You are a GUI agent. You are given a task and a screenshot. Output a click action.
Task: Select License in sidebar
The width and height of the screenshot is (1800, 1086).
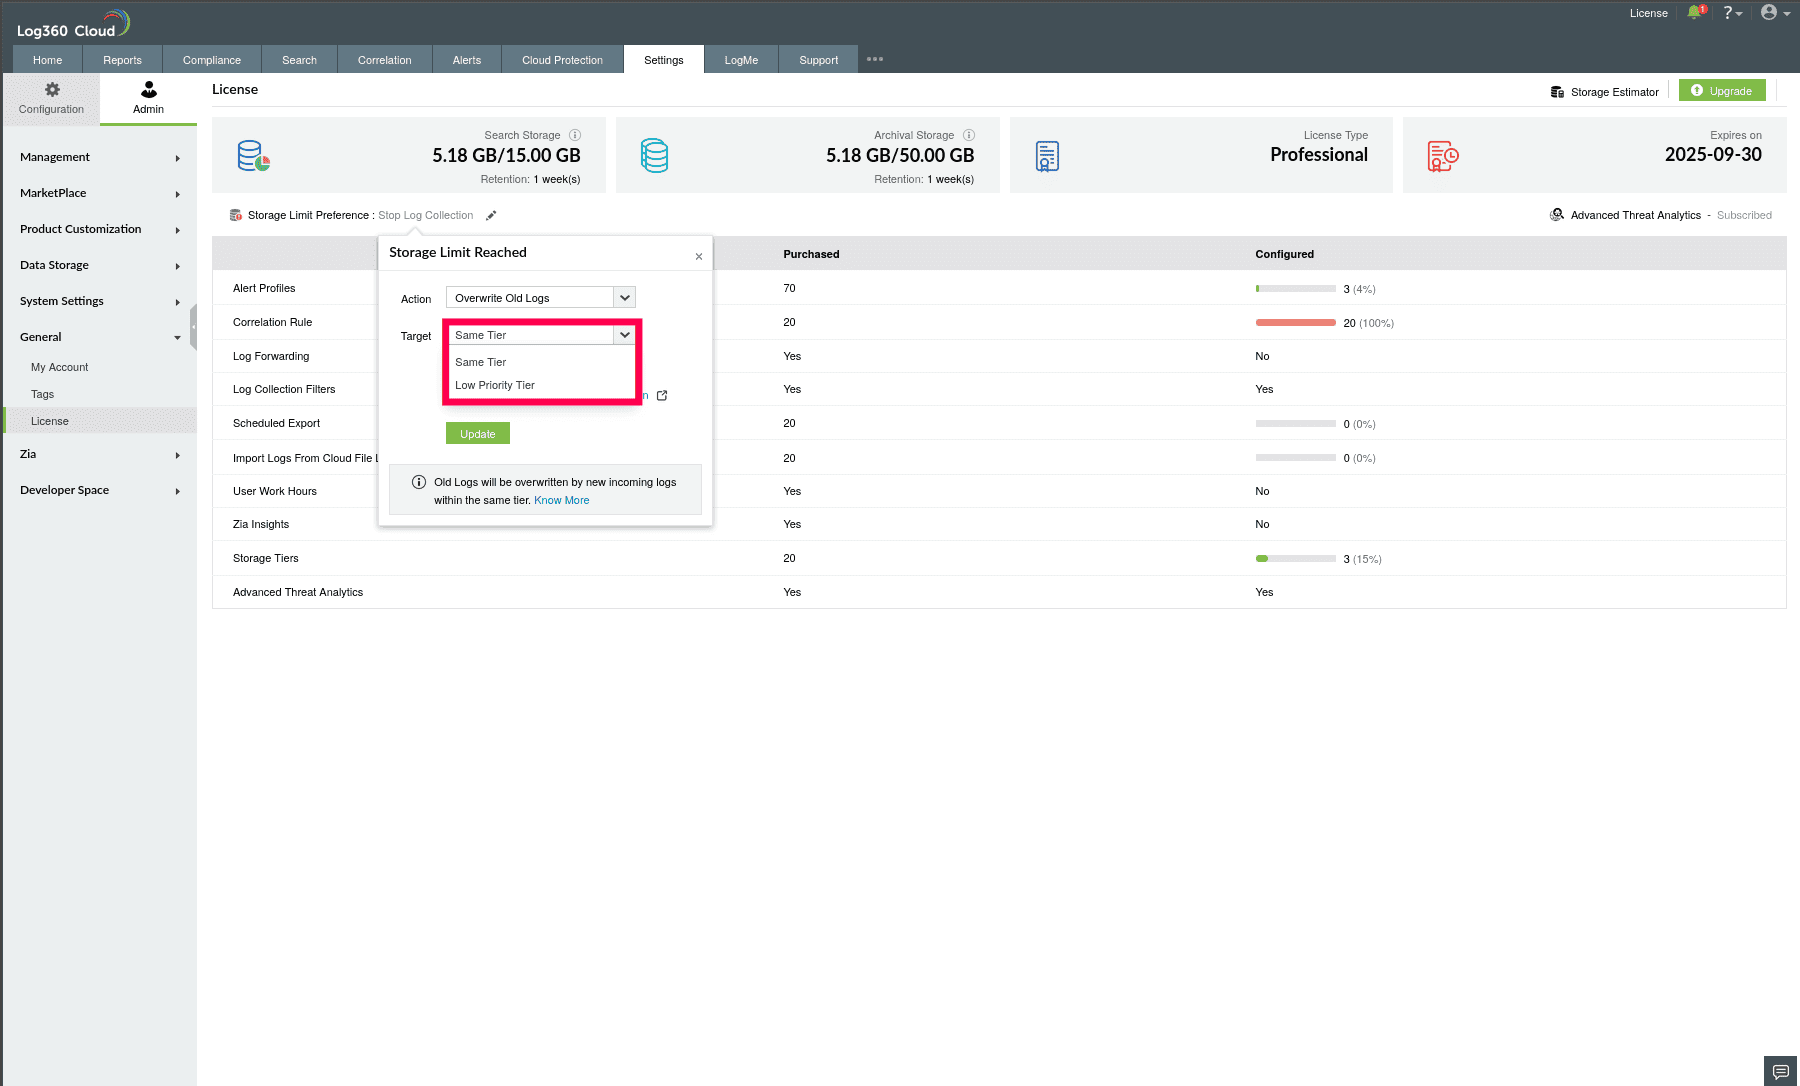(100, 421)
